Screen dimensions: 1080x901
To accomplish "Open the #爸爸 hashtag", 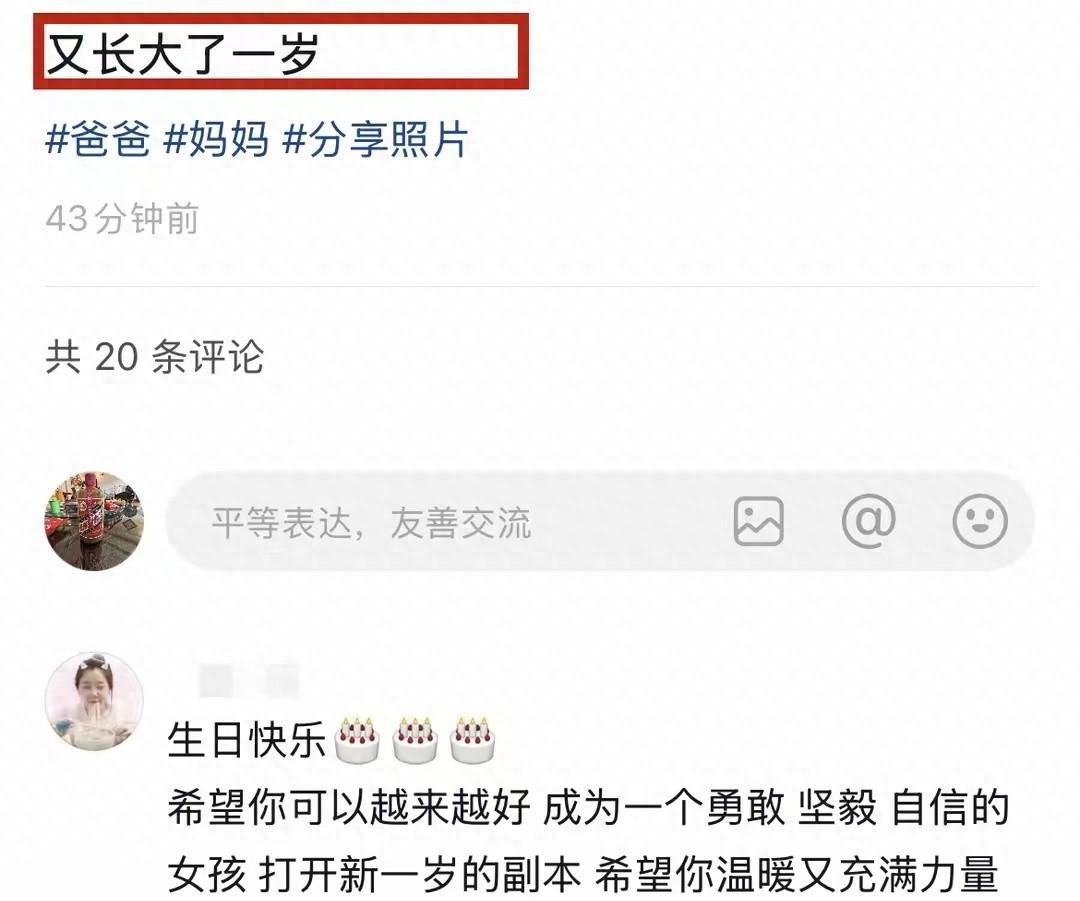I will pos(97,139).
